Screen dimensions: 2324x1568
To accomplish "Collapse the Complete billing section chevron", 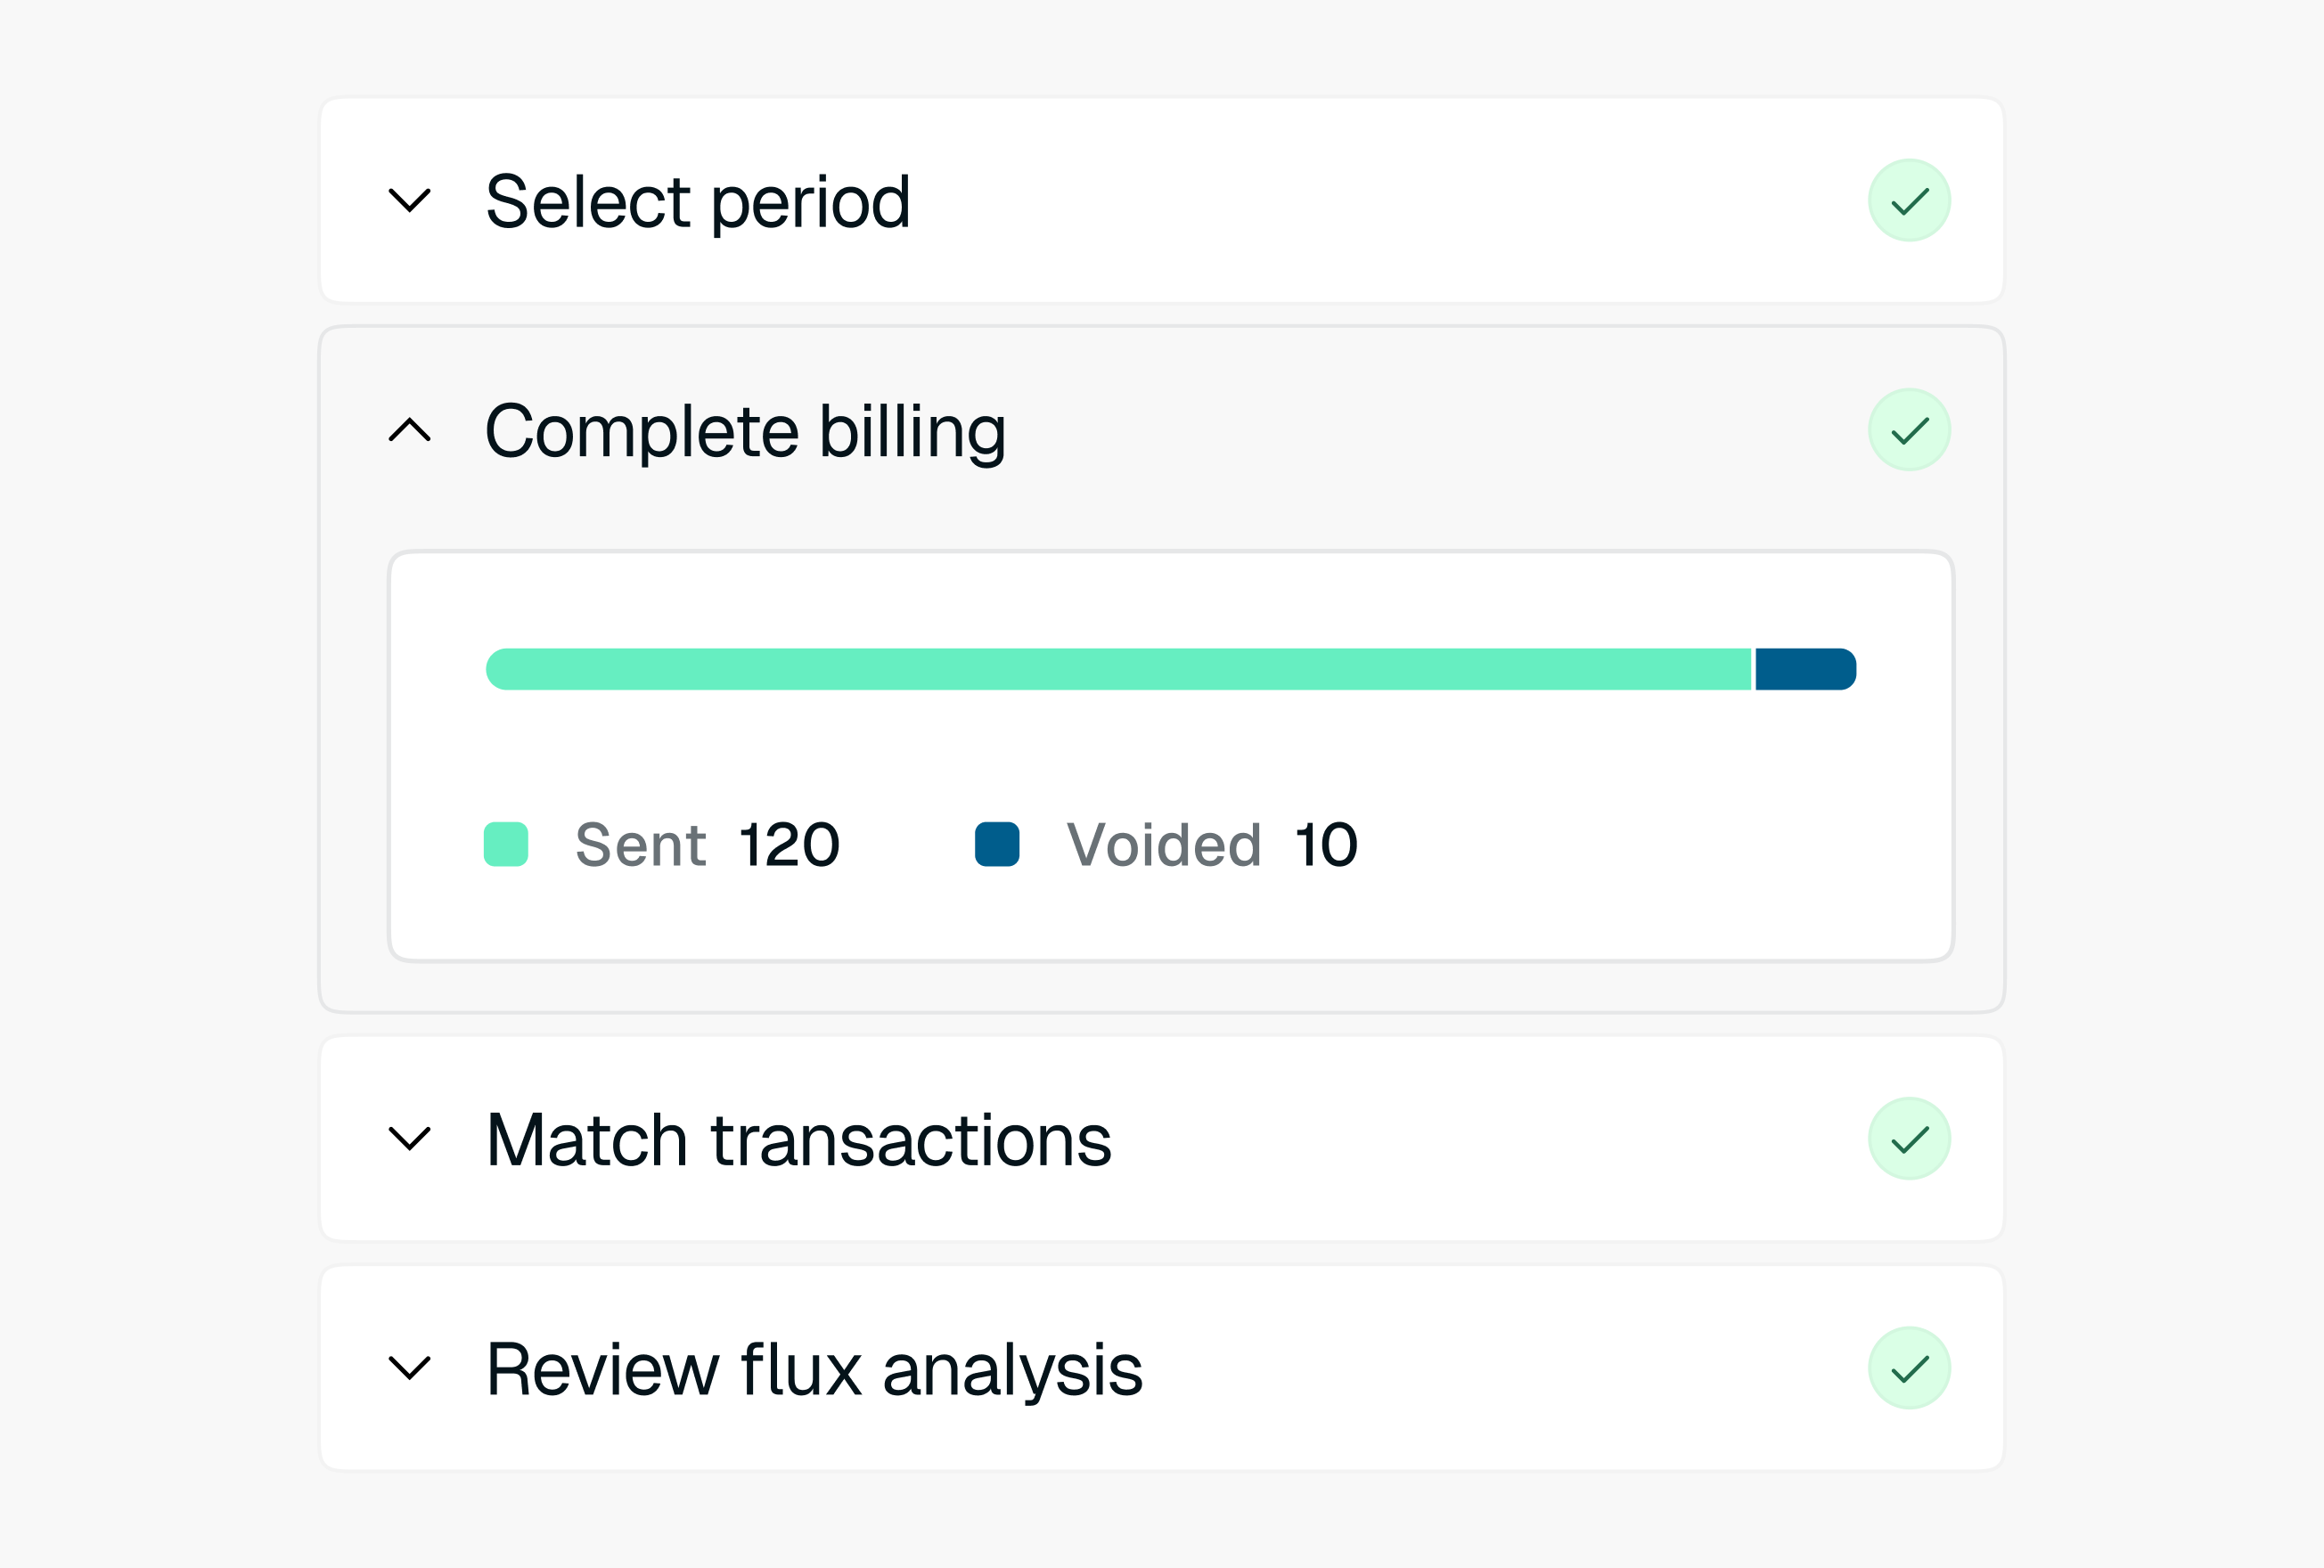I will point(409,430).
